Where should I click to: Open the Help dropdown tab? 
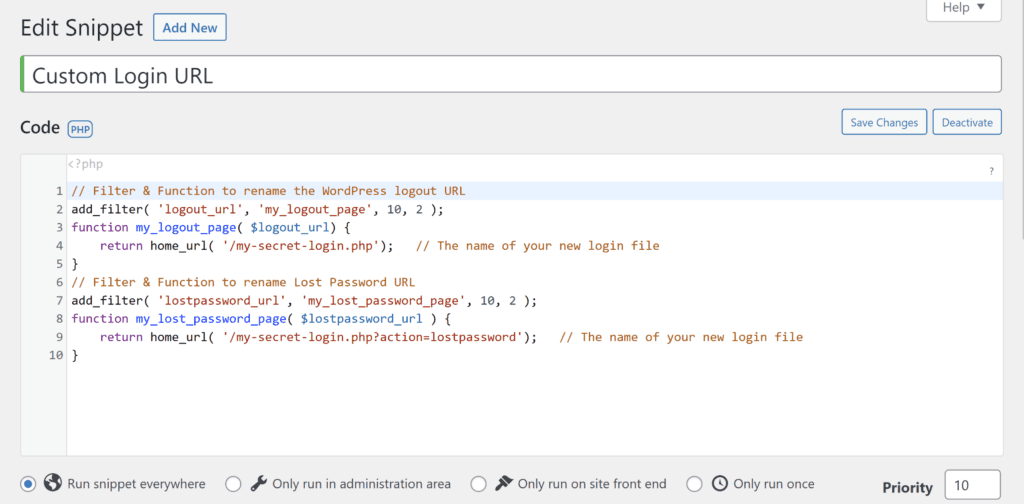pos(963,8)
